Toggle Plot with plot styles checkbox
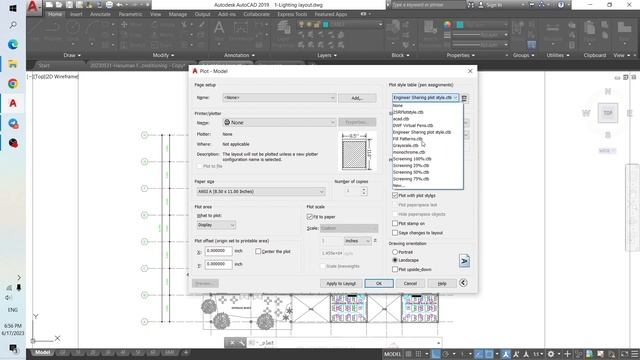This screenshot has width=640, height=360. [x=395, y=196]
